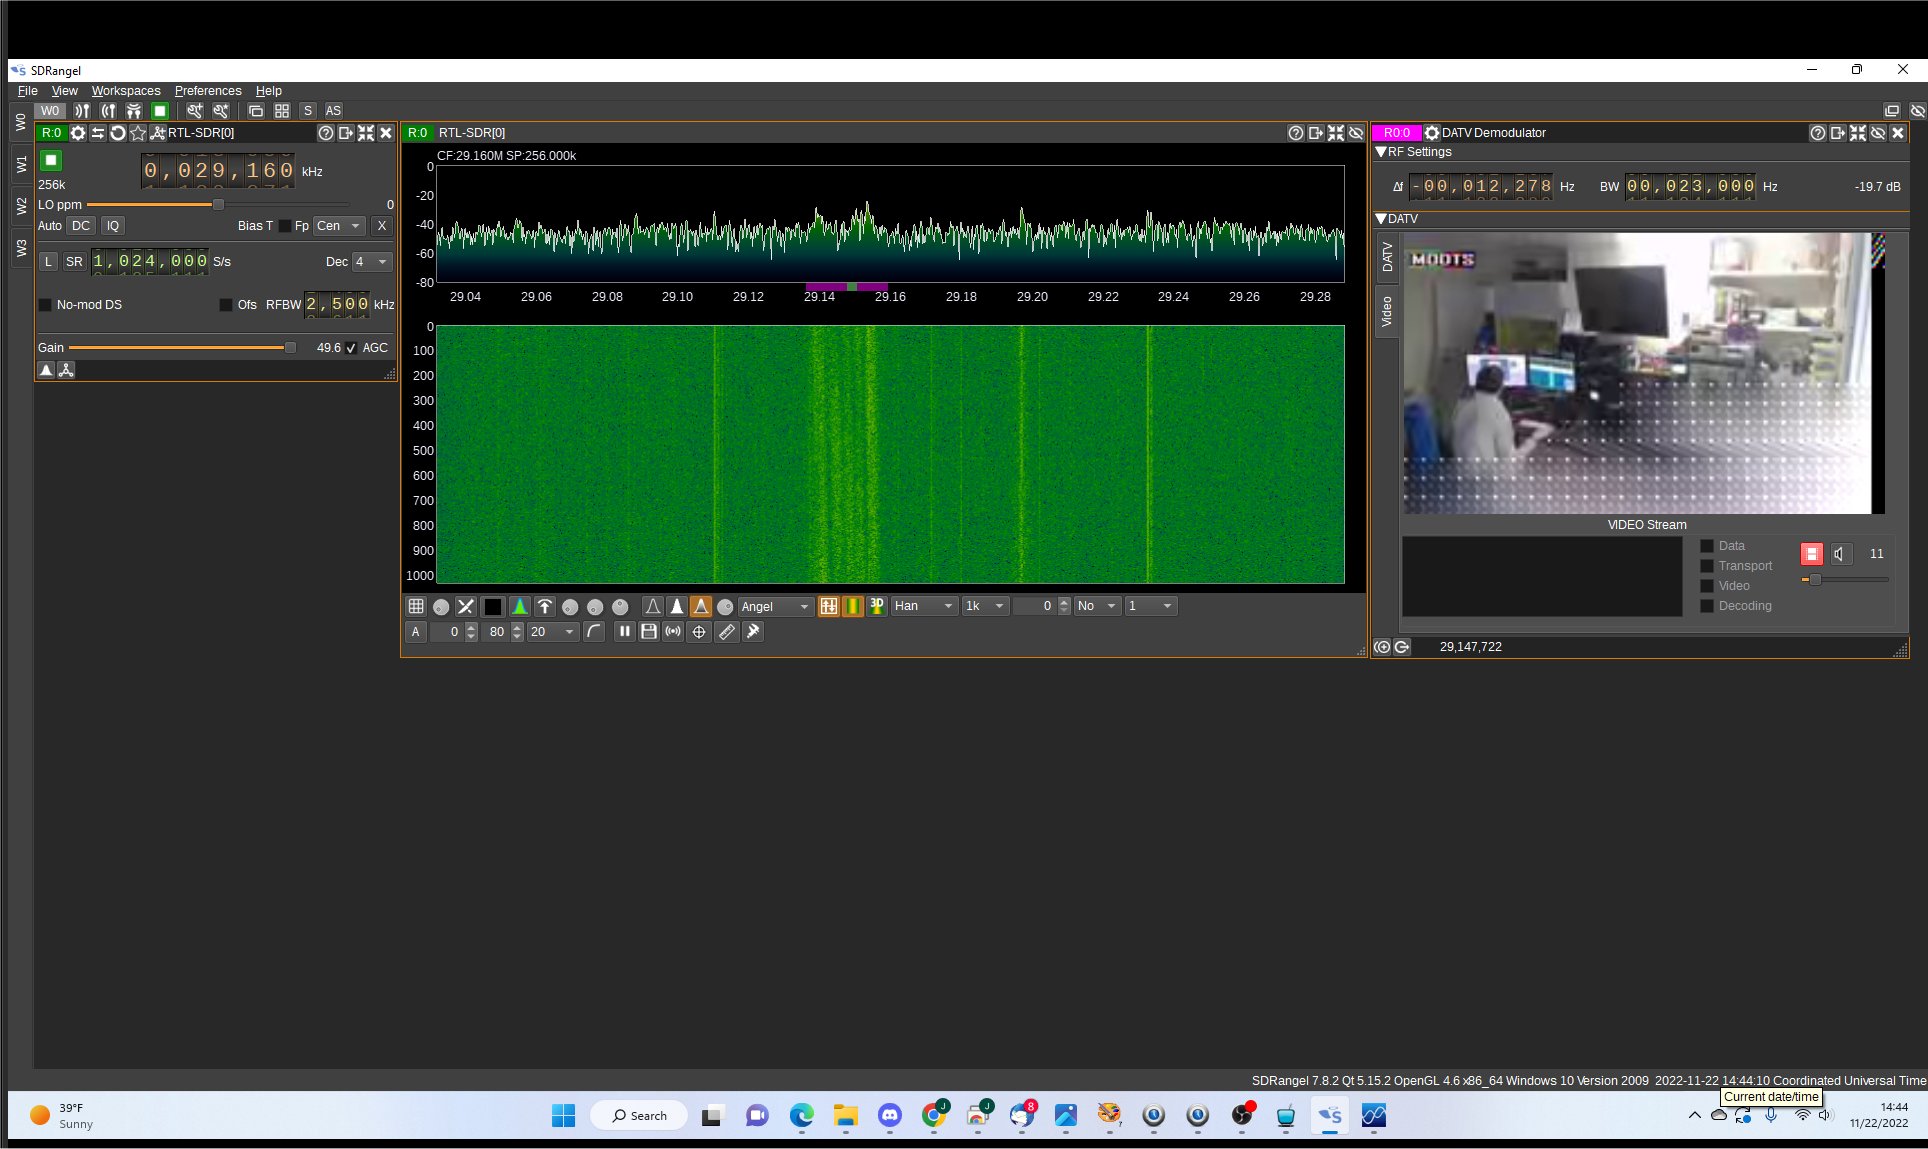Viewport: 1928px width, 1149px height.
Task: Open RTL-SDR device settings gear icon
Action: (x=78, y=133)
